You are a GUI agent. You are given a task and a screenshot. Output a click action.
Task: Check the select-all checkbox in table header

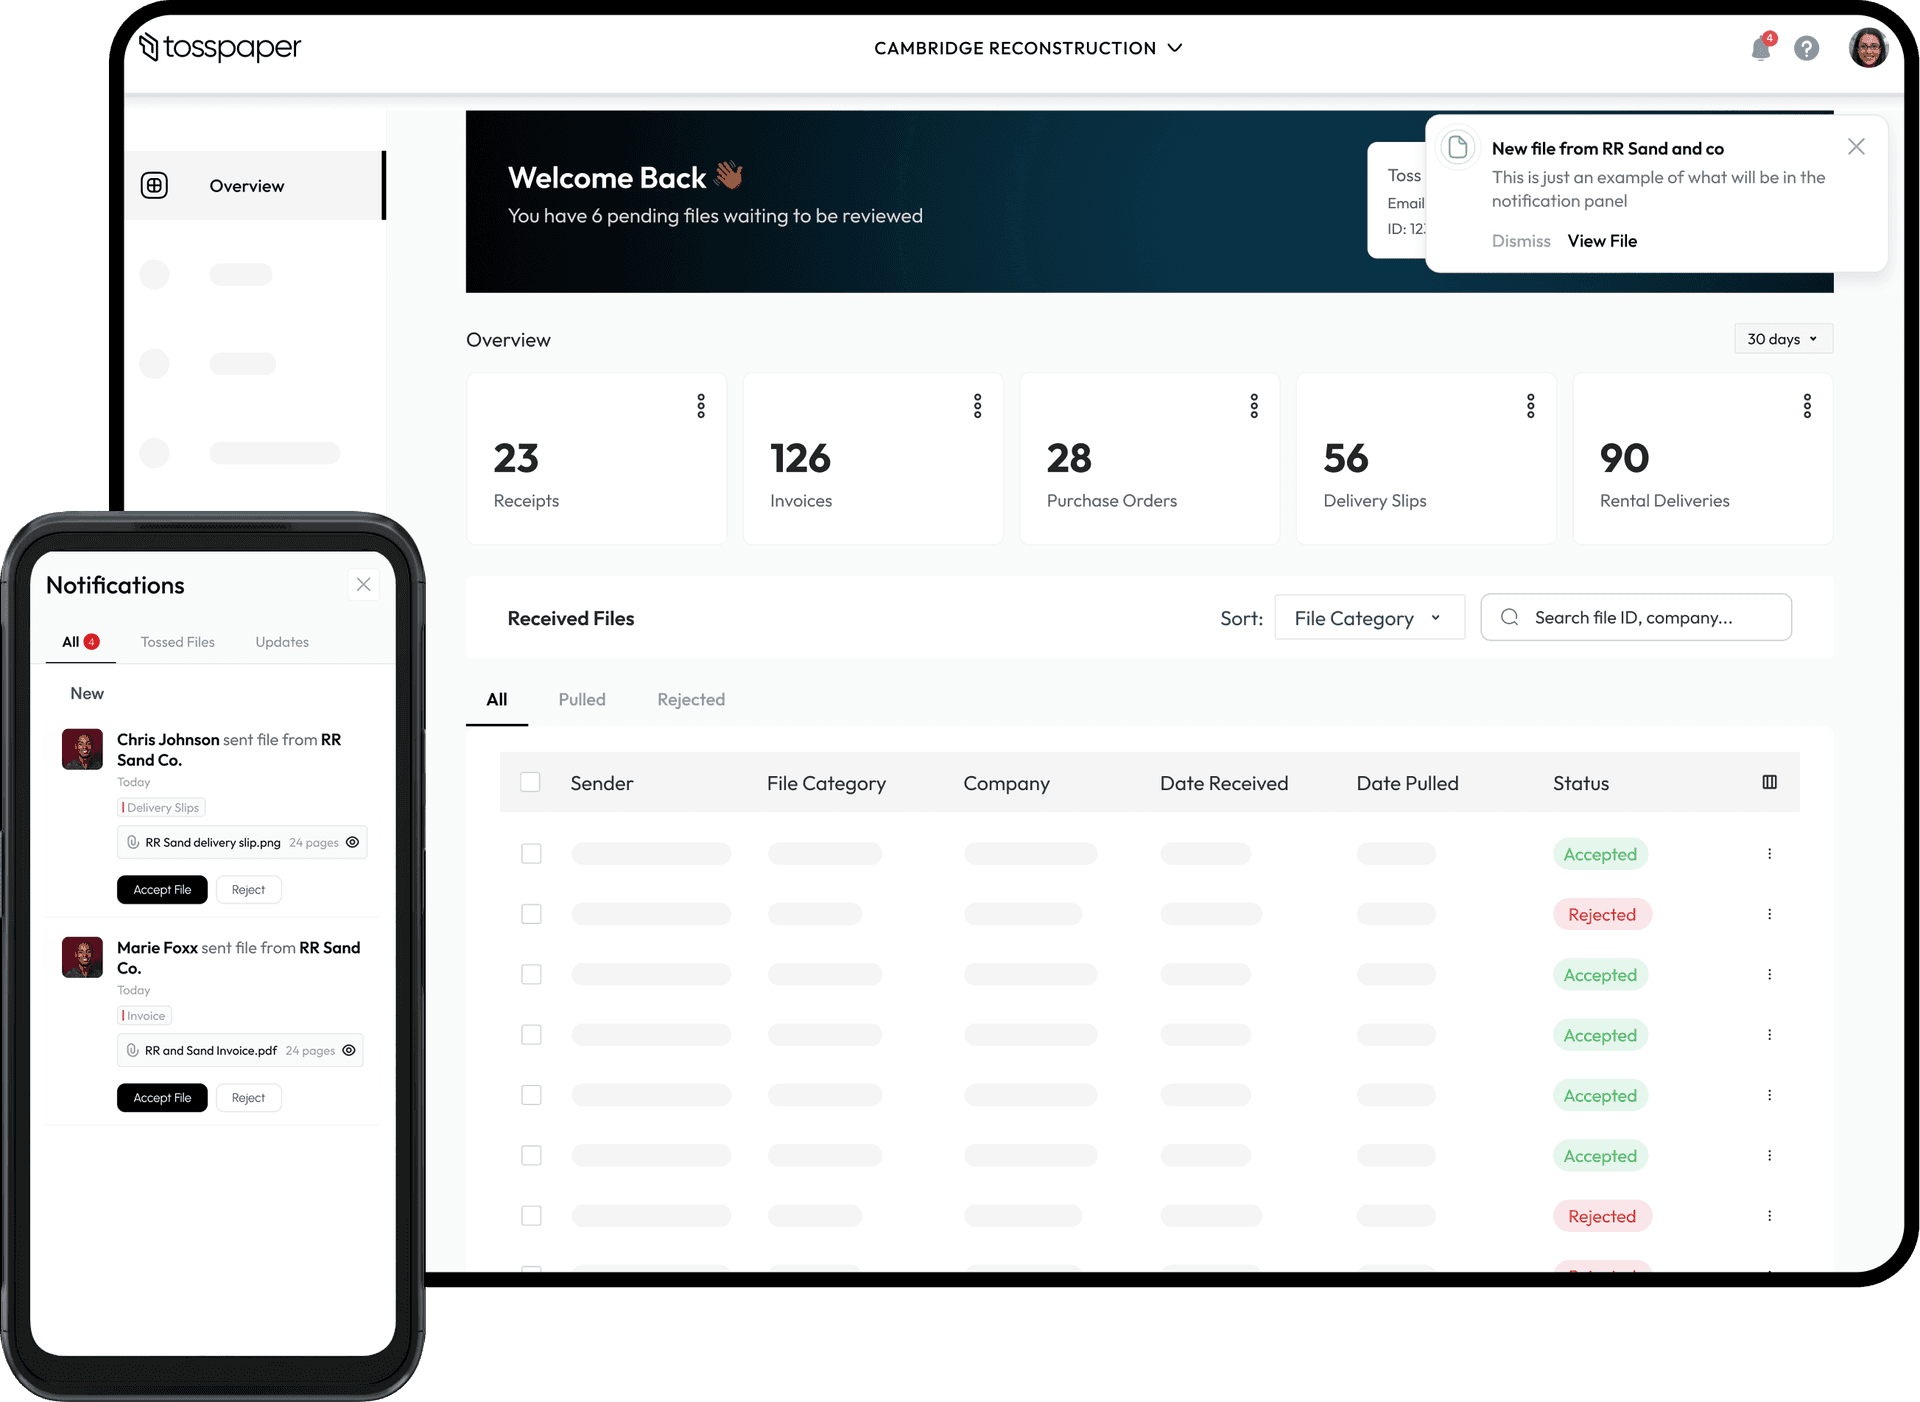click(530, 782)
